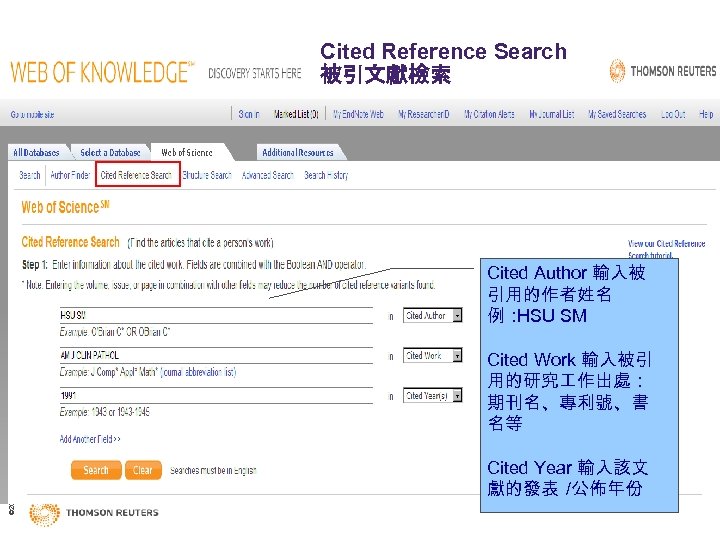Switch to Select a Database tab
Viewport: 720px width, 540px height.
coord(110,152)
